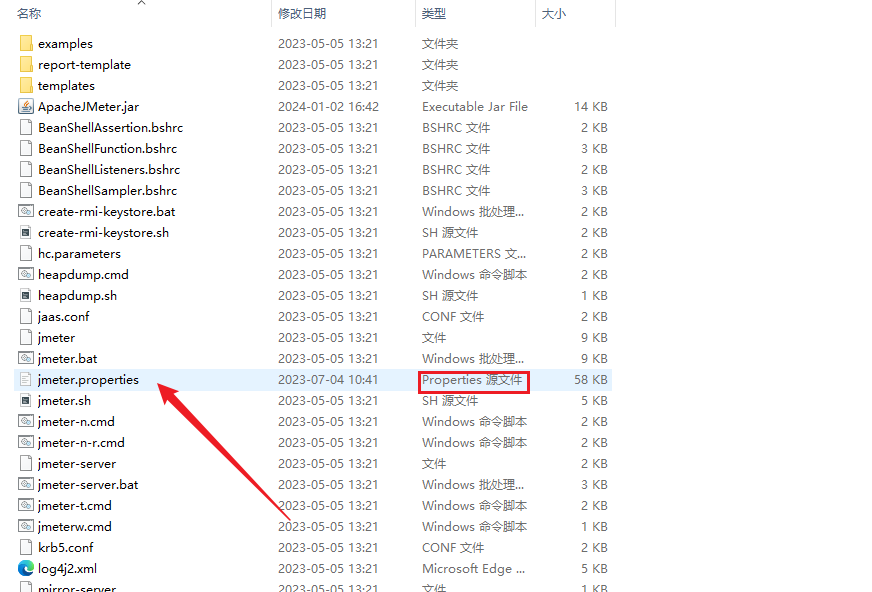This screenshot has height=592, width=872.
Task: Select the file named heapdump.cmd
Action: click(83, 274)
